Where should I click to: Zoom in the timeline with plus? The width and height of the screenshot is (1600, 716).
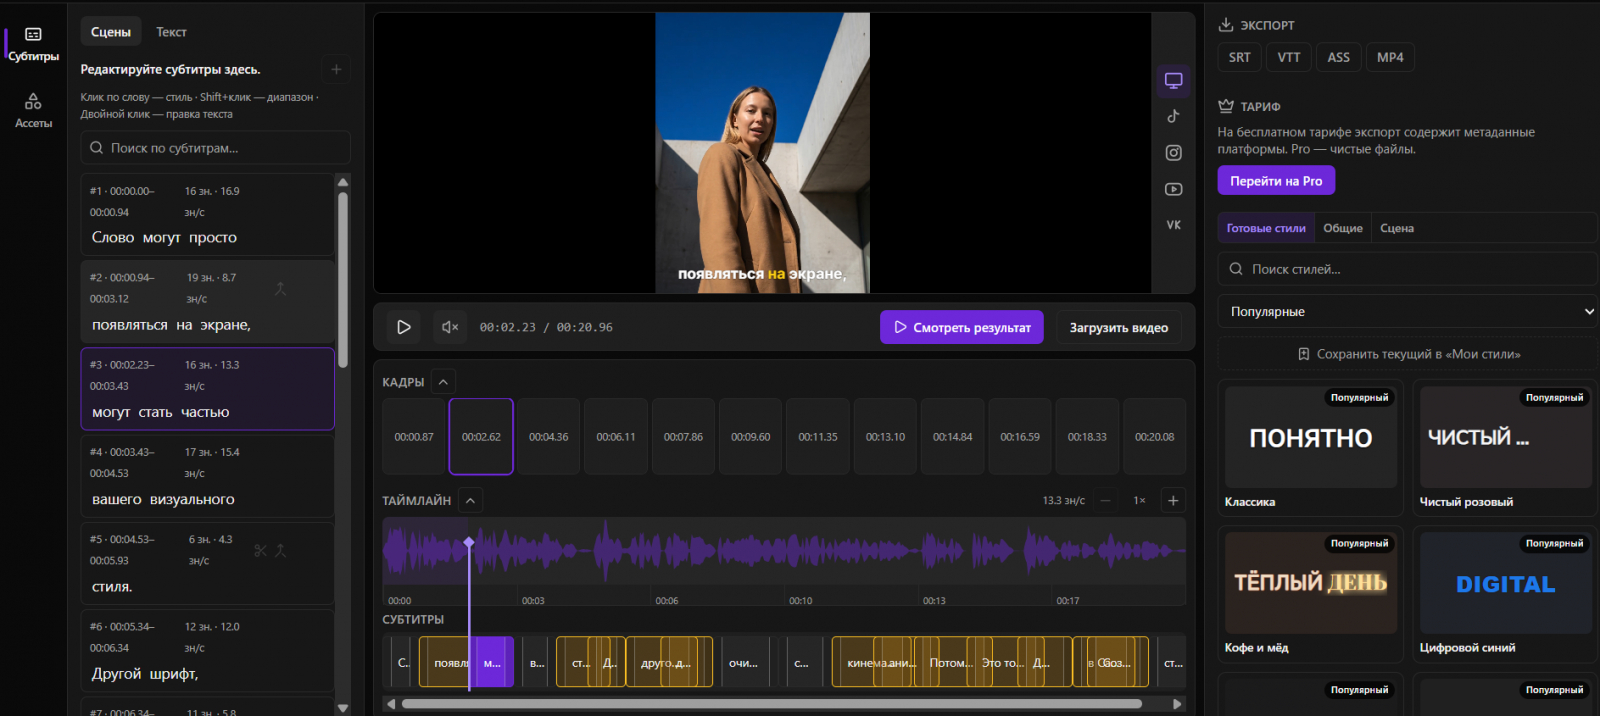coord(1173,500)
